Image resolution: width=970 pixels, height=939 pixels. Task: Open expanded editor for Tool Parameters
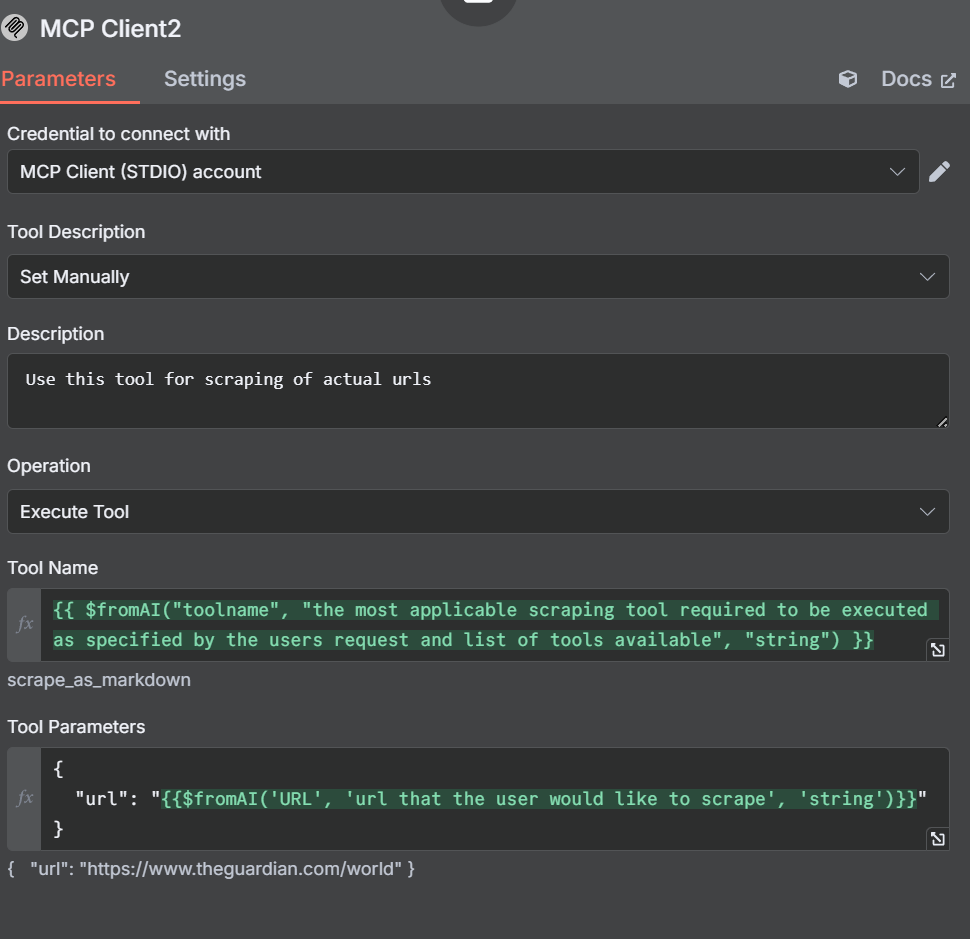pos(937,839)
